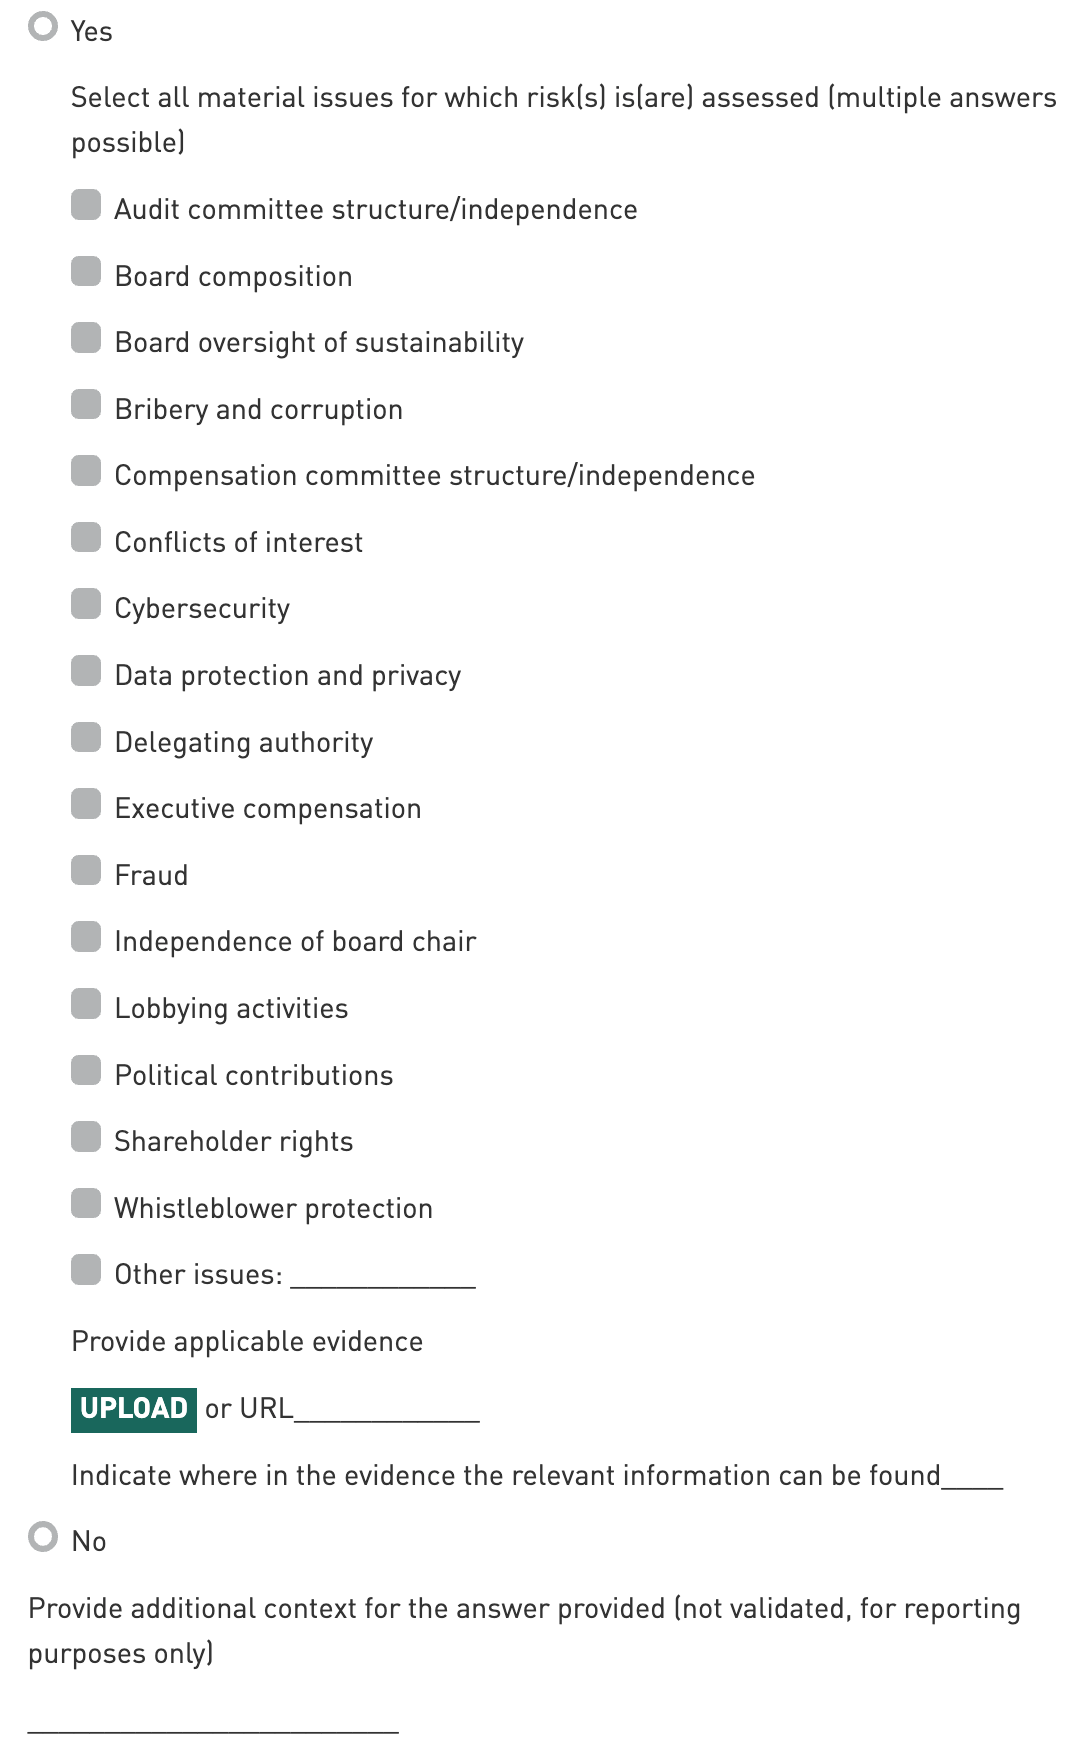Check Independence of board chair
The height and width of the screenshot is (1752, 1074).
coord(86,937)
